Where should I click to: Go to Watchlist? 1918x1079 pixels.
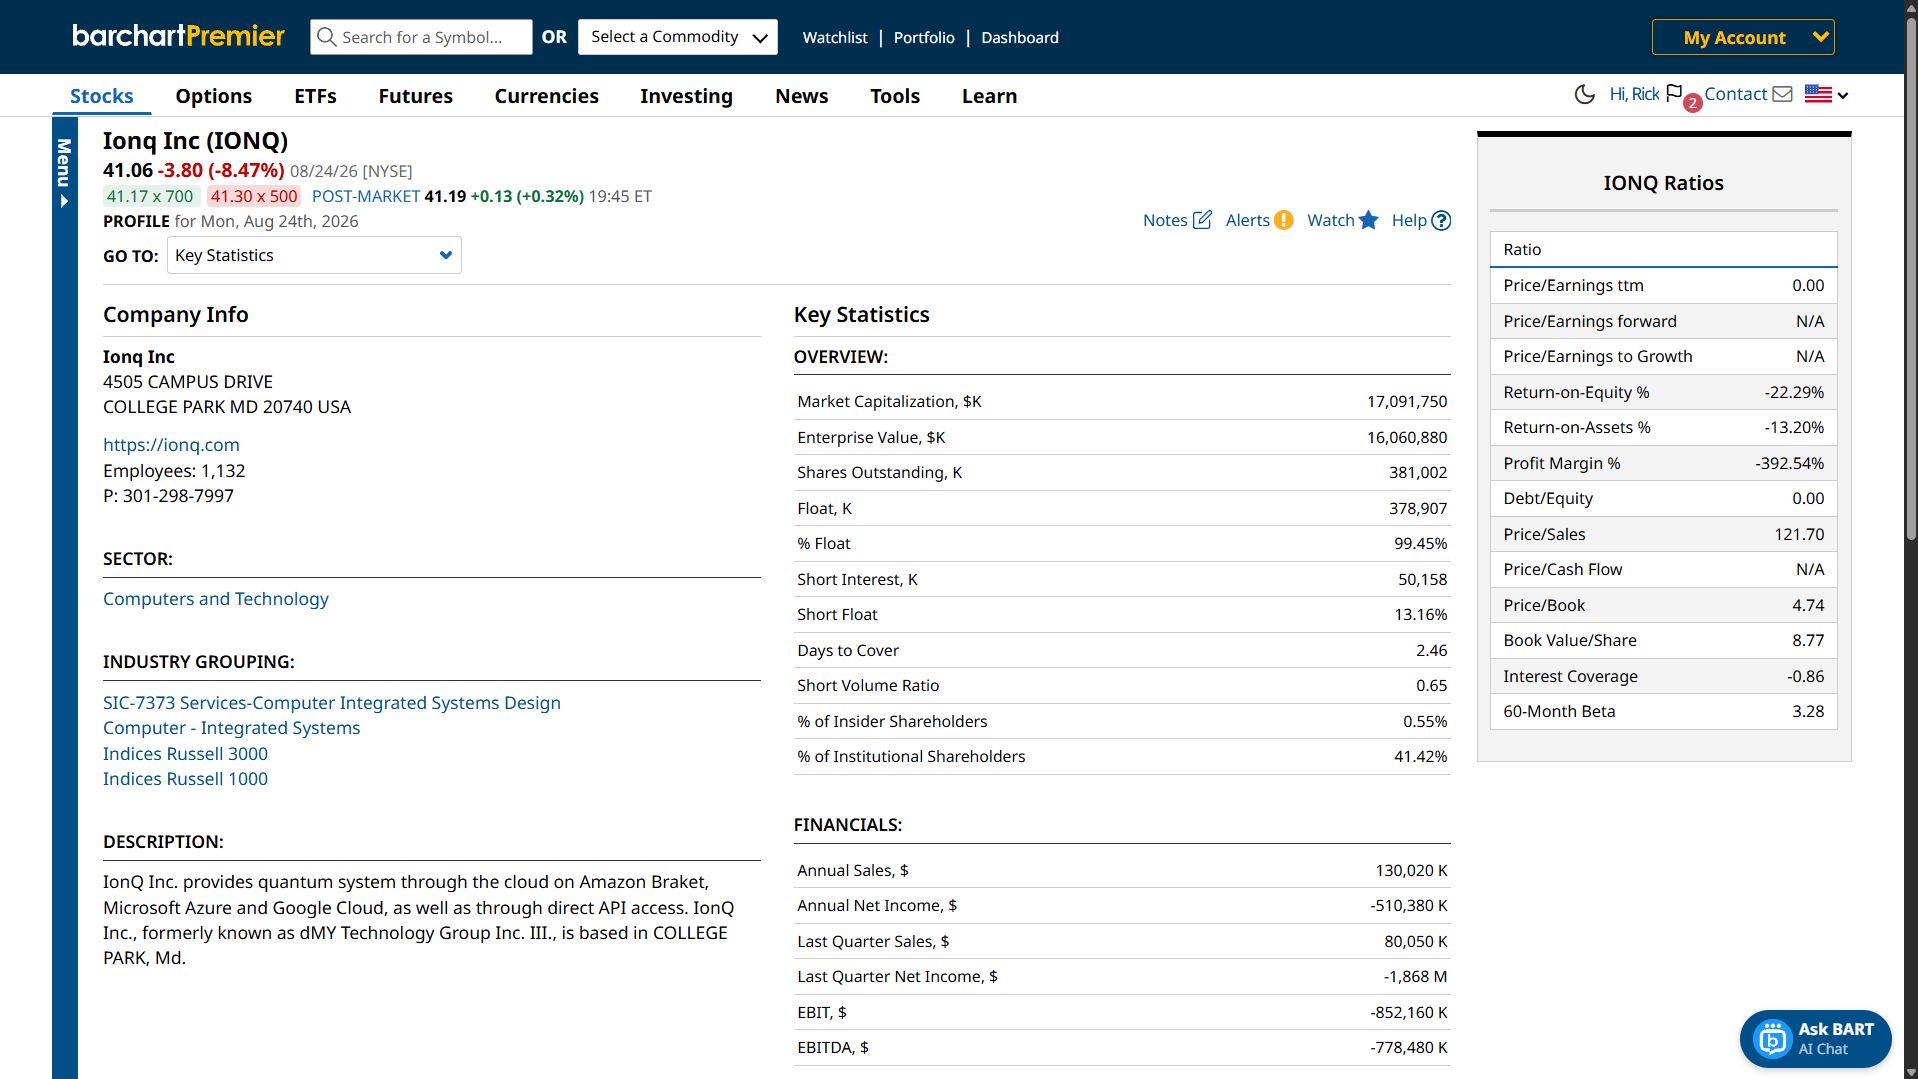coord(835,37)
